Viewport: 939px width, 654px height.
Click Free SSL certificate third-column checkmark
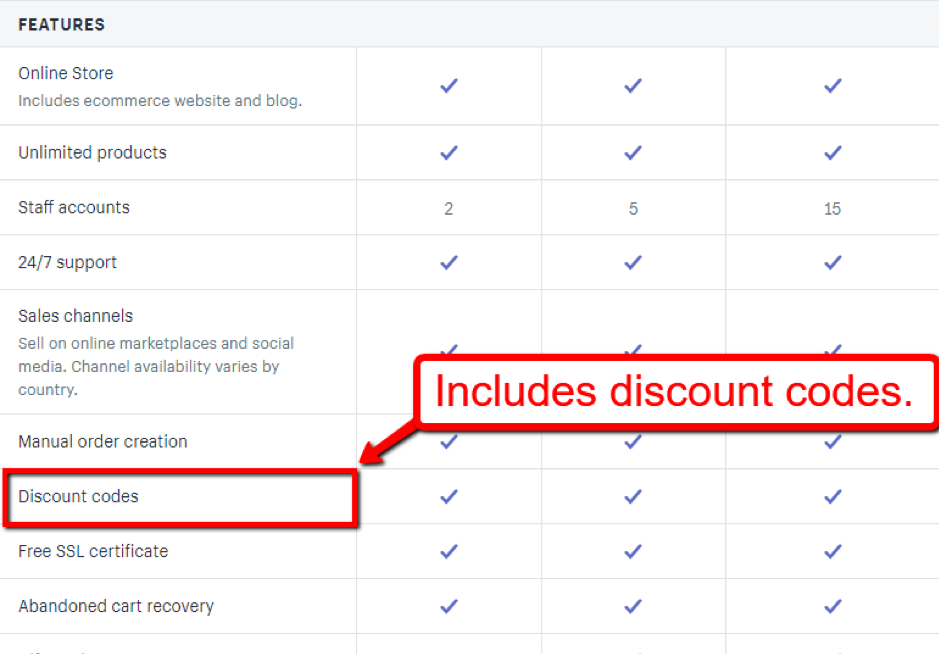(832, 551)
